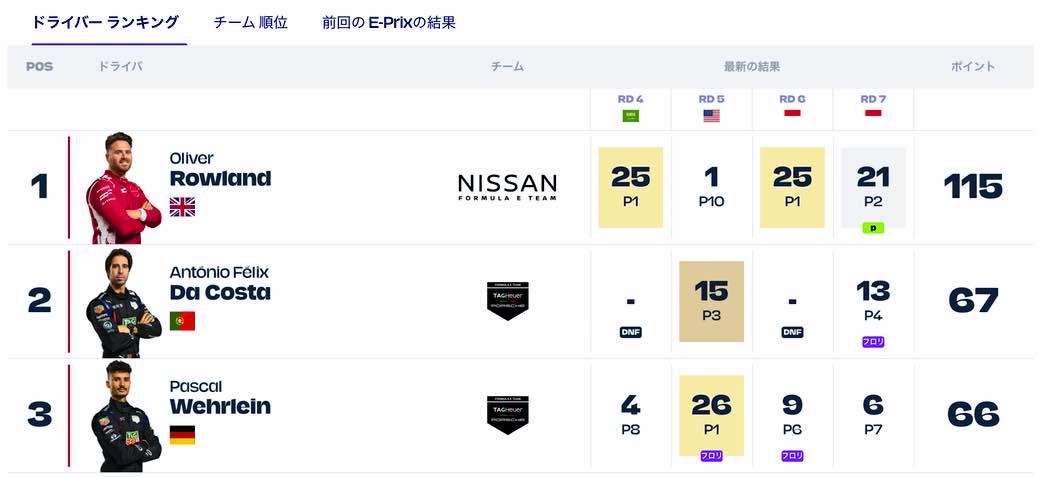
Task: Click the Saudi flag under RD 4
Action: (631, 116)
